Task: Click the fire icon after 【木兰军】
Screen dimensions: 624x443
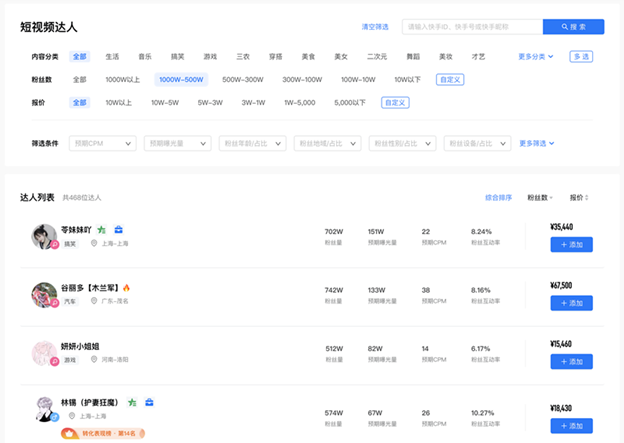Action: tap(127, 288)
